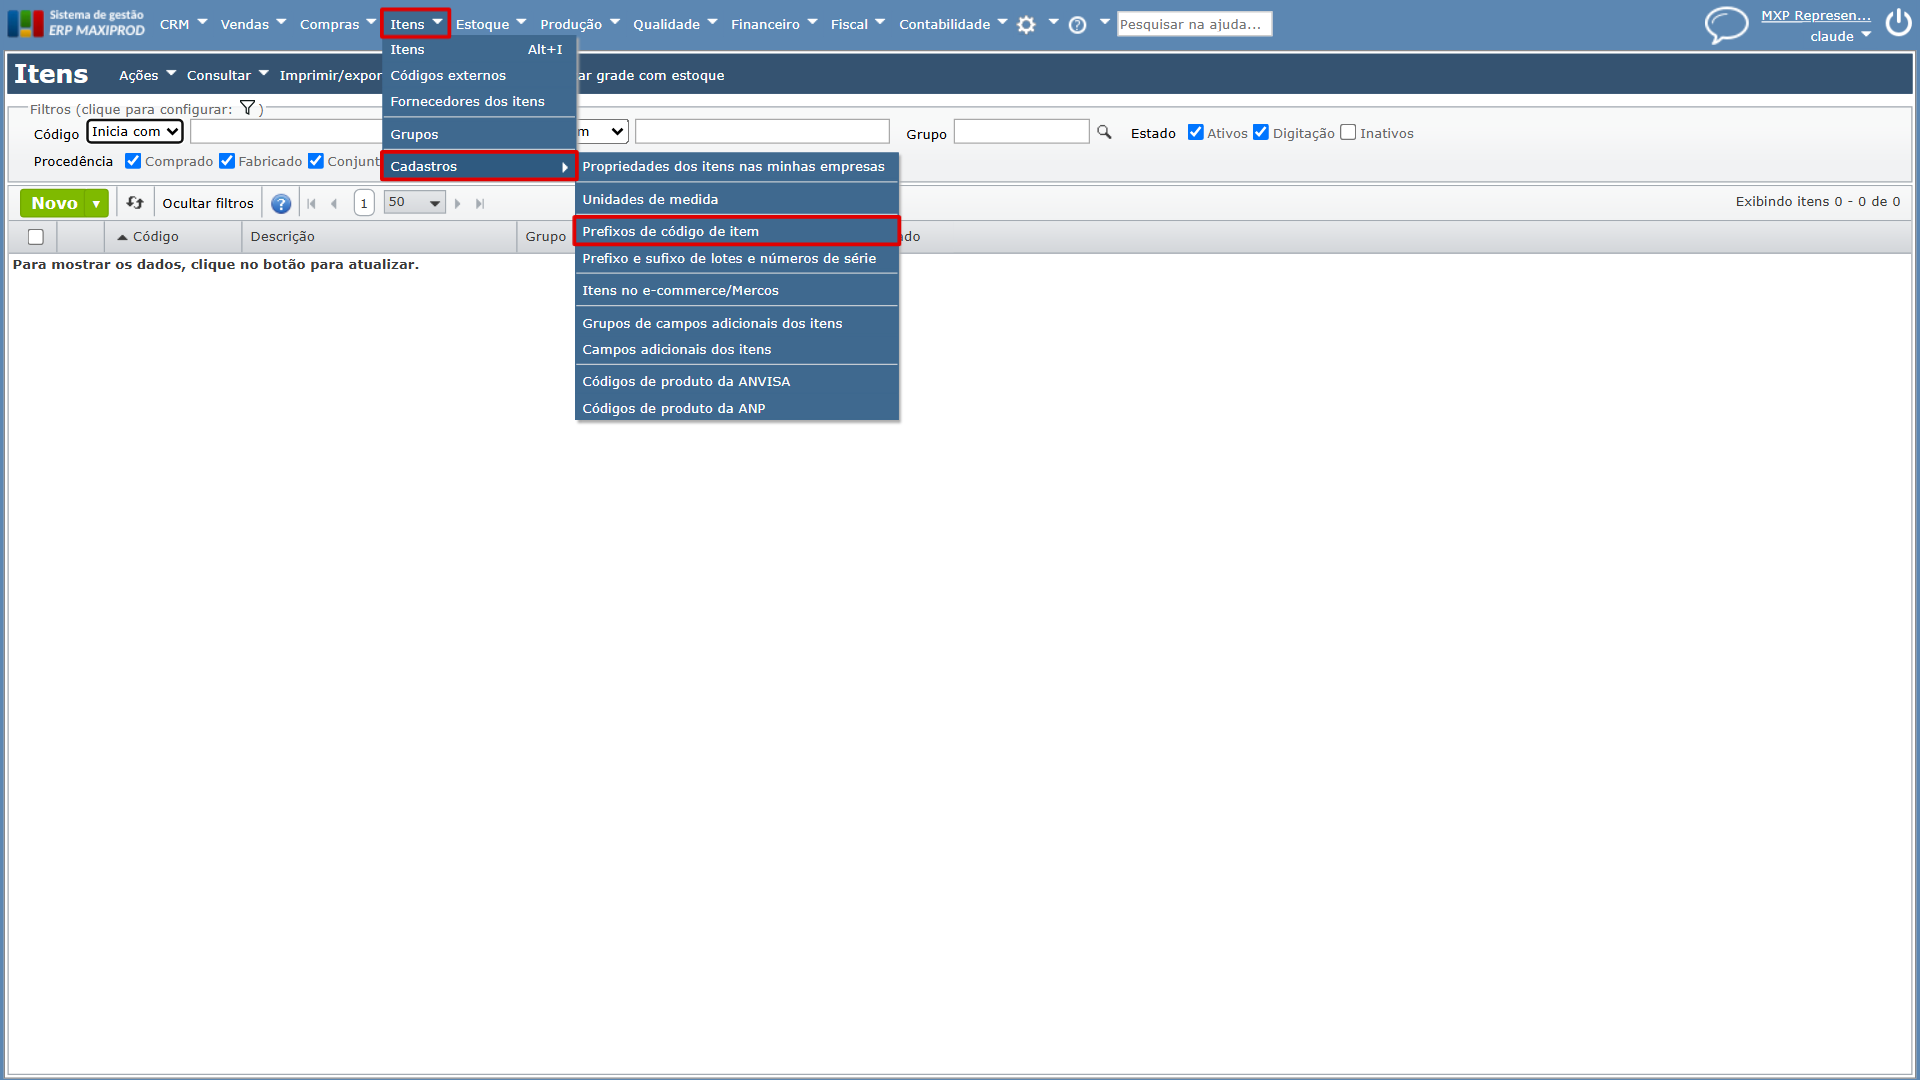
Task: Select 'Unidades de medida' menu entry
Action: coord(737,199)
